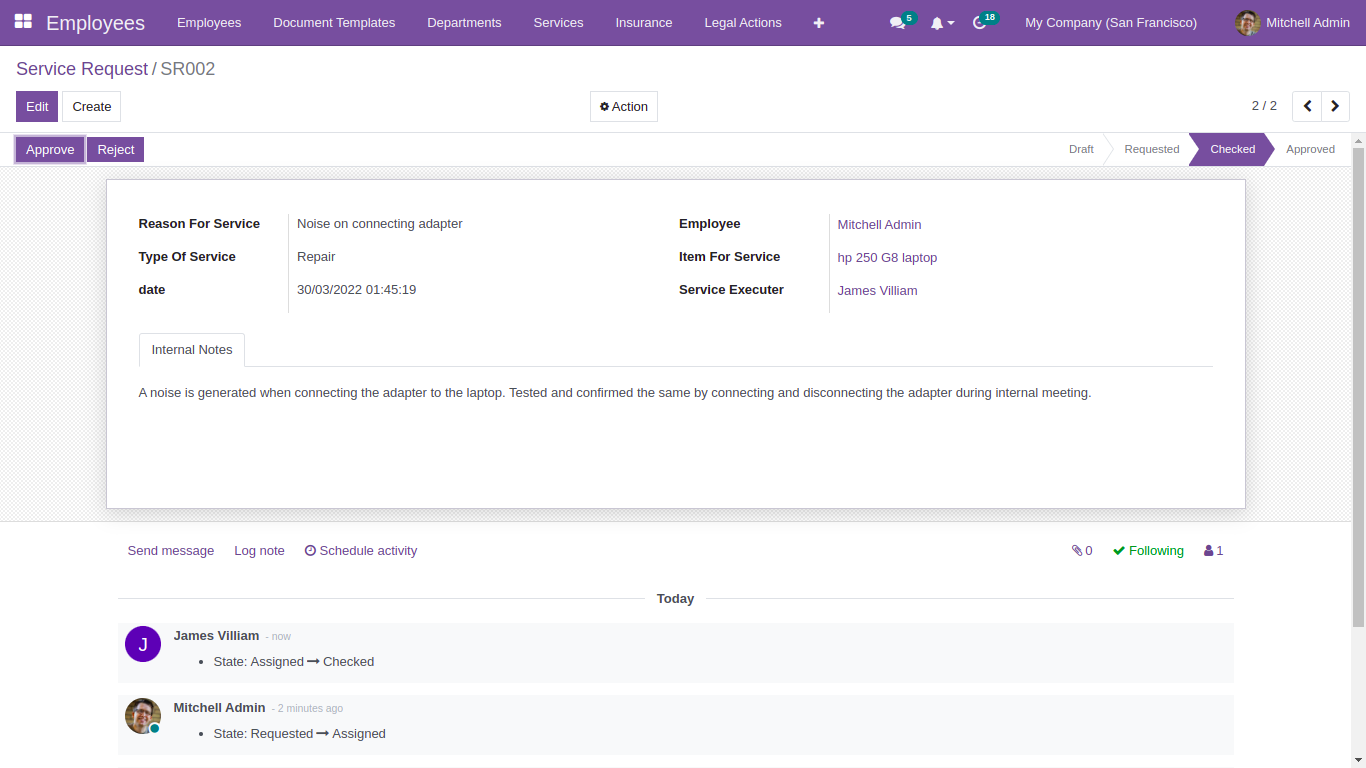Open the Departments menu

click(x=464, y=22)
